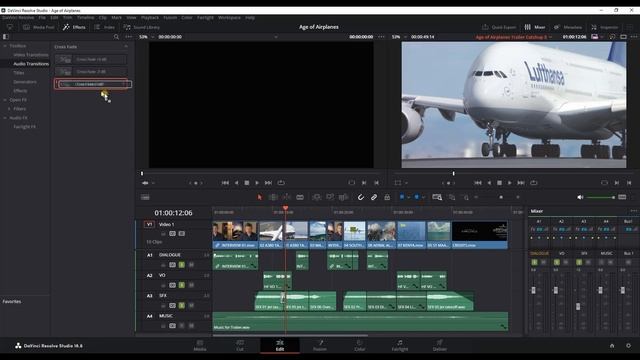This screenshot has width=640, height=360.
Task: Open the File menu
Action: point(42,18)
